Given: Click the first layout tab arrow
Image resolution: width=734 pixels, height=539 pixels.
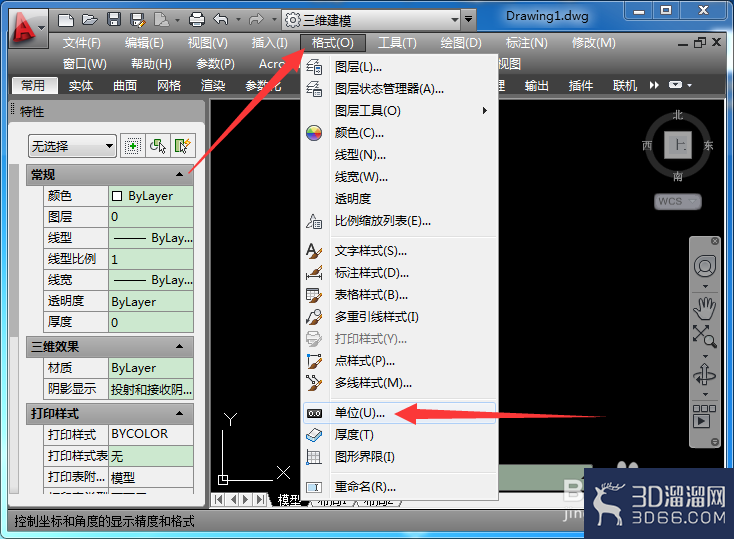Looking at the screenshot, I should [x=218, y=500].
